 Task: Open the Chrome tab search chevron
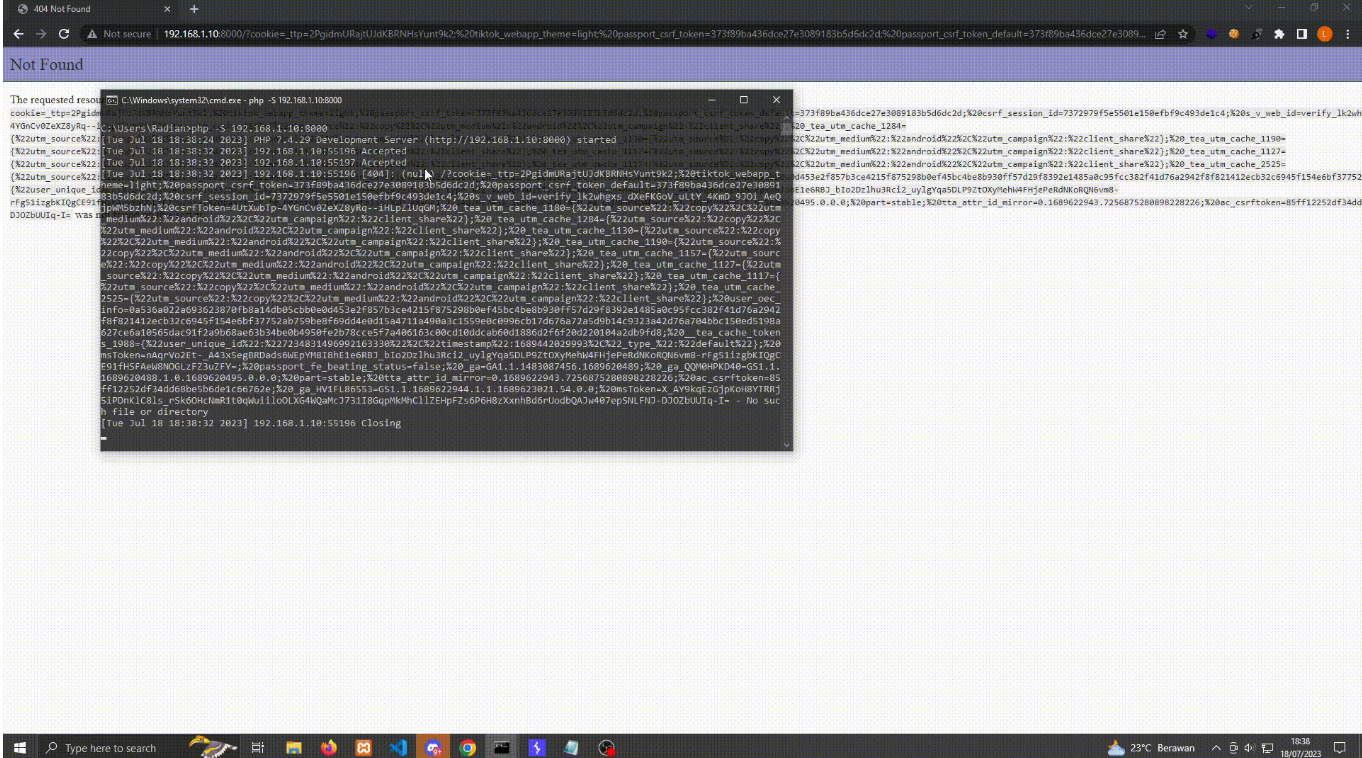coord(1249,8)
